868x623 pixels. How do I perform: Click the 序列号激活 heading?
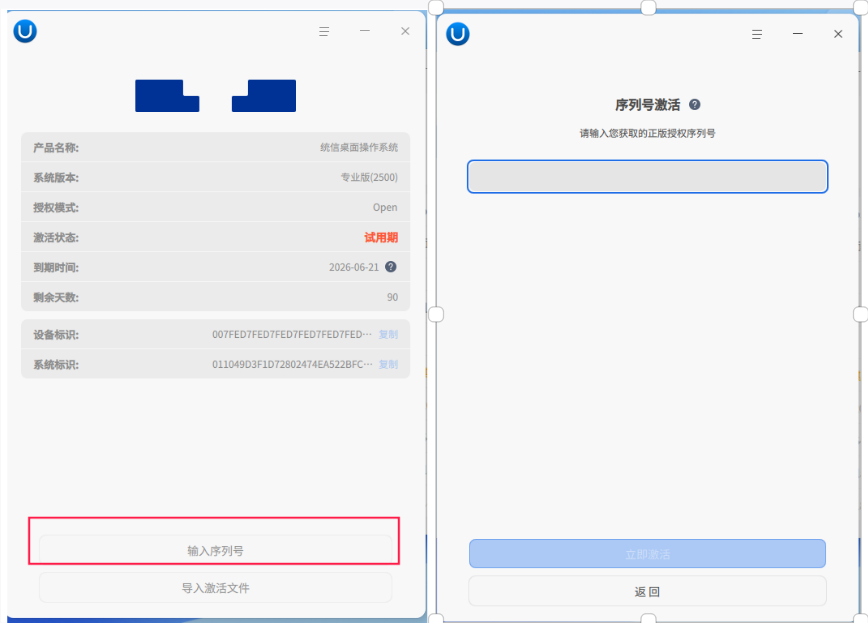click(x=648, y=105)
